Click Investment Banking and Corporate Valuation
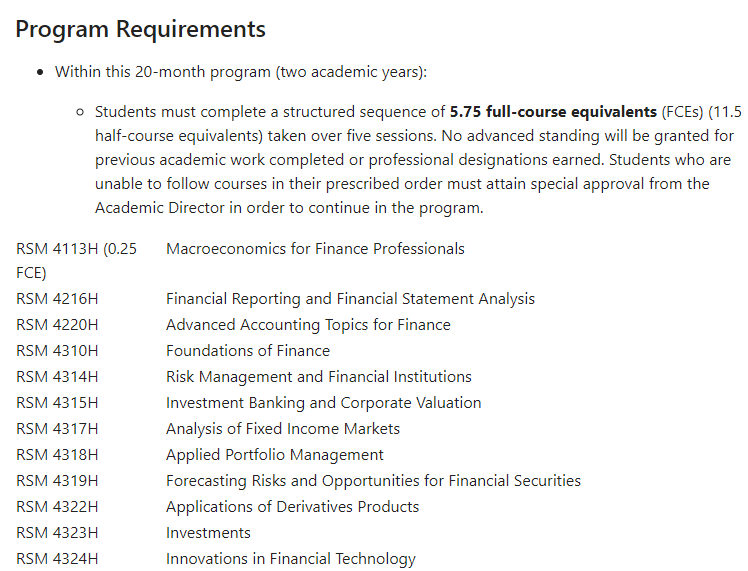The image size is (748, 571). [323, 403]
